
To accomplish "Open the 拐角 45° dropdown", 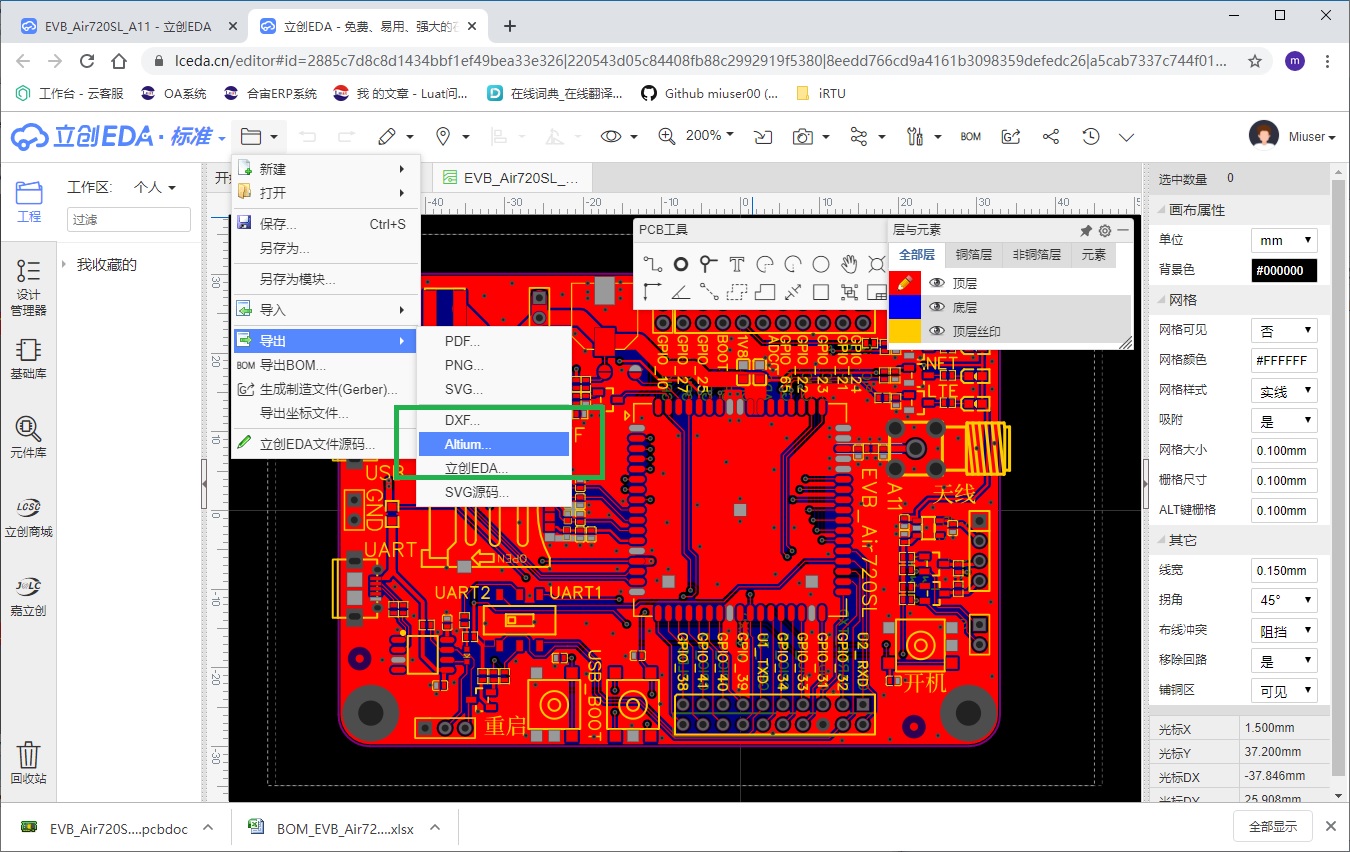I will pos(1284,600).
